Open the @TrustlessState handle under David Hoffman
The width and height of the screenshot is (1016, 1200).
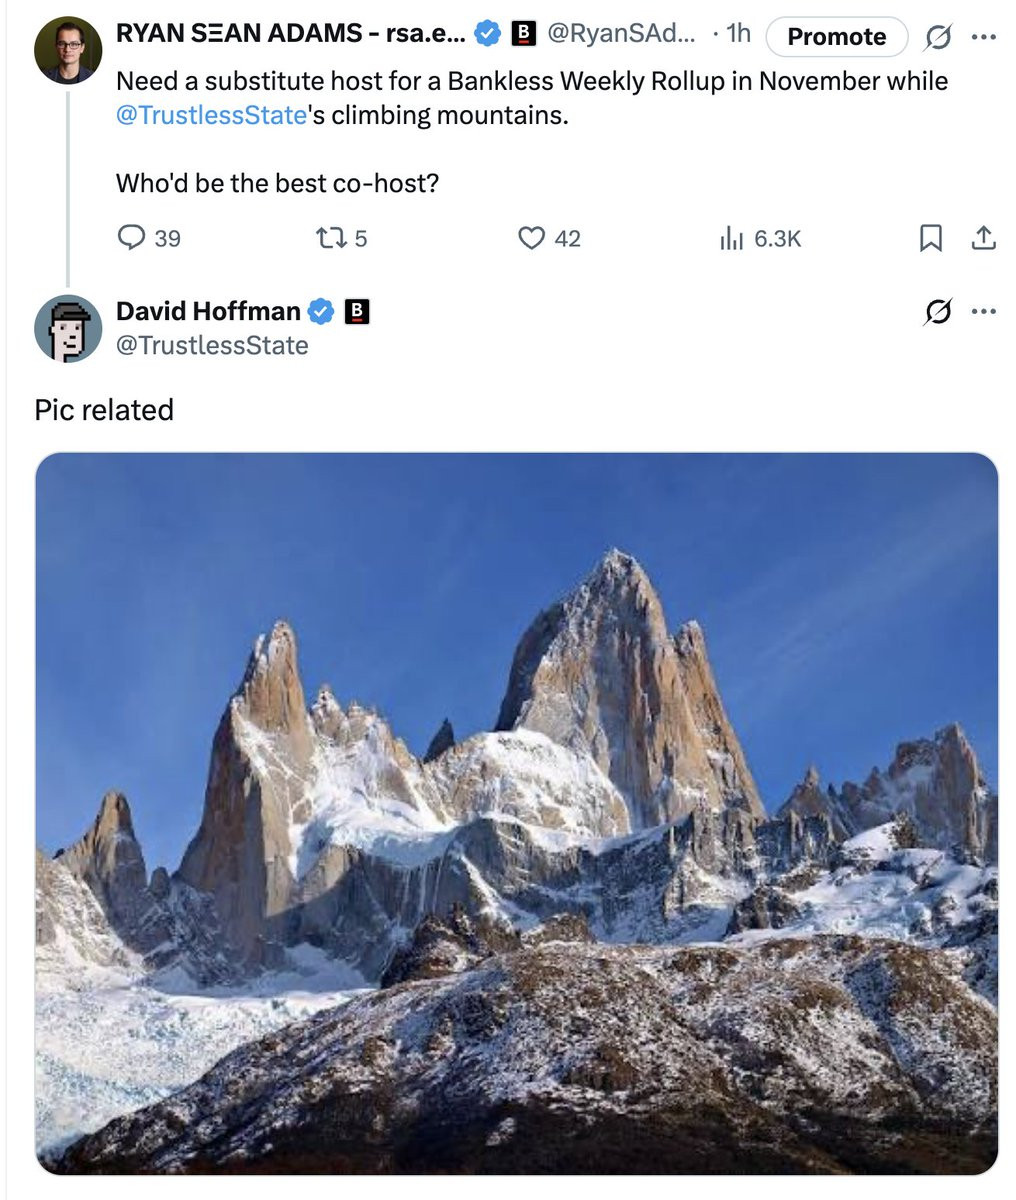tap(212, 346)
